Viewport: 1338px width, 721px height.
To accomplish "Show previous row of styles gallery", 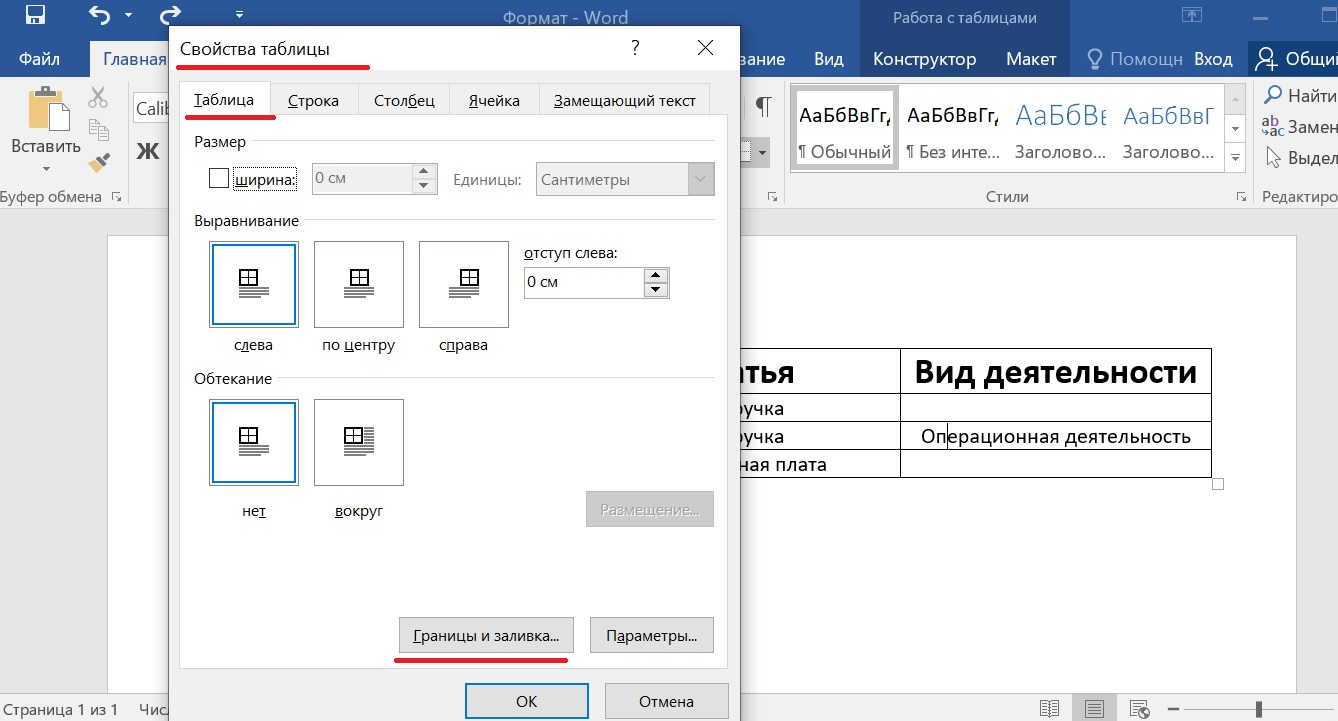I will click(1236, 99).
